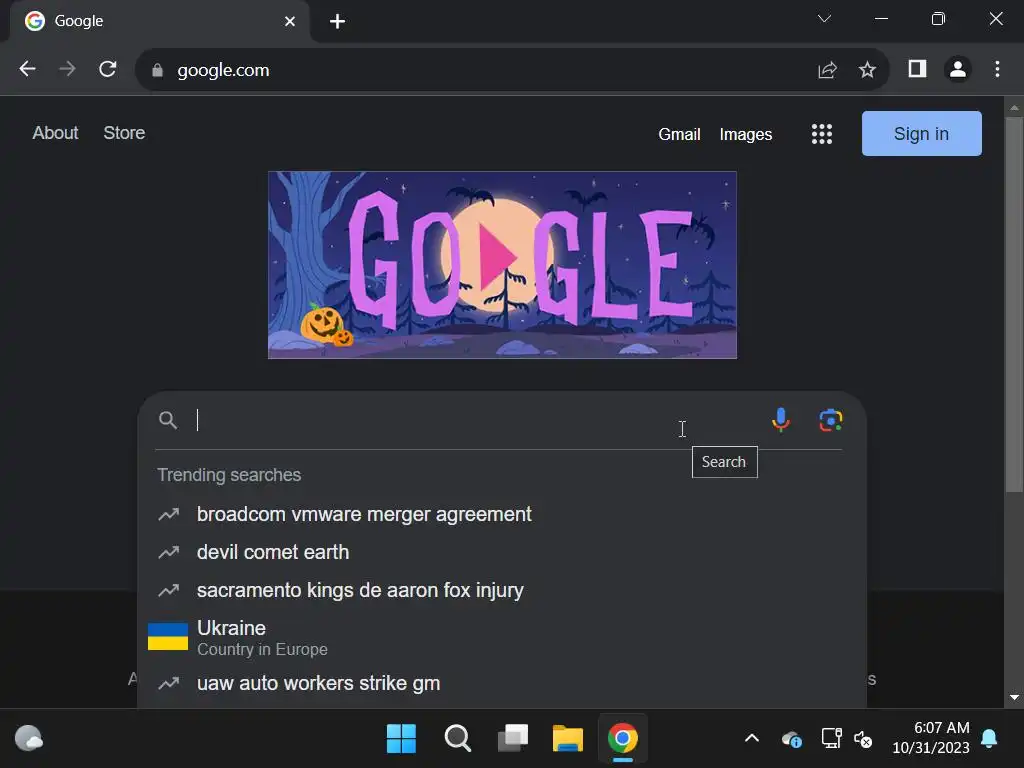Open Images link
This screenshot has height=768, width=1024.
[x=746, y=135]
